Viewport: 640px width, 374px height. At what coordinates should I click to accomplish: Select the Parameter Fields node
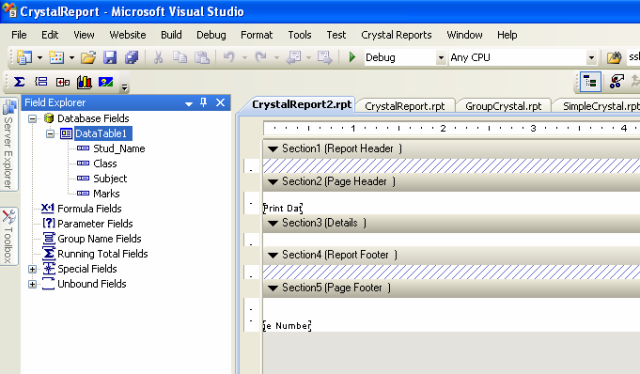[95, 224]
